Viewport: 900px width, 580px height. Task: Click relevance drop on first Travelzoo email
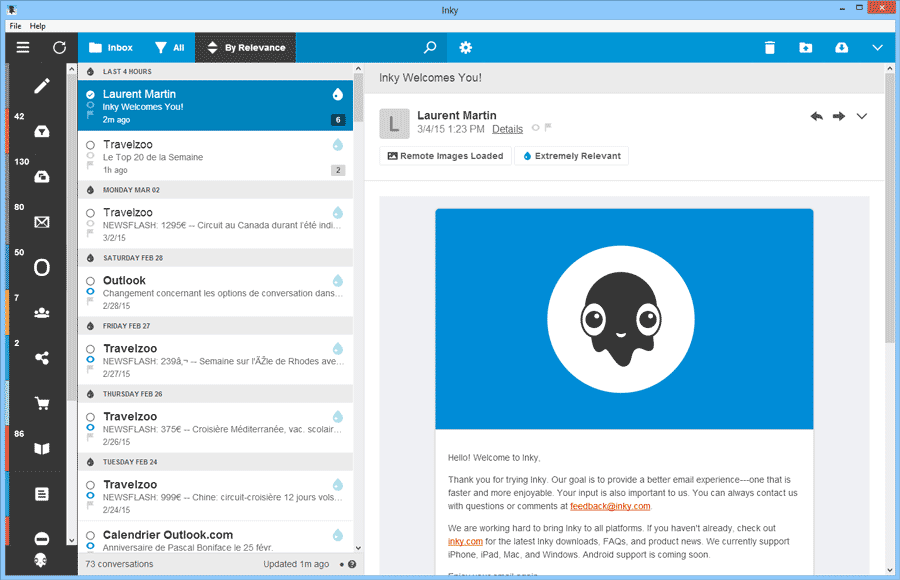click(x=338, y=144)
